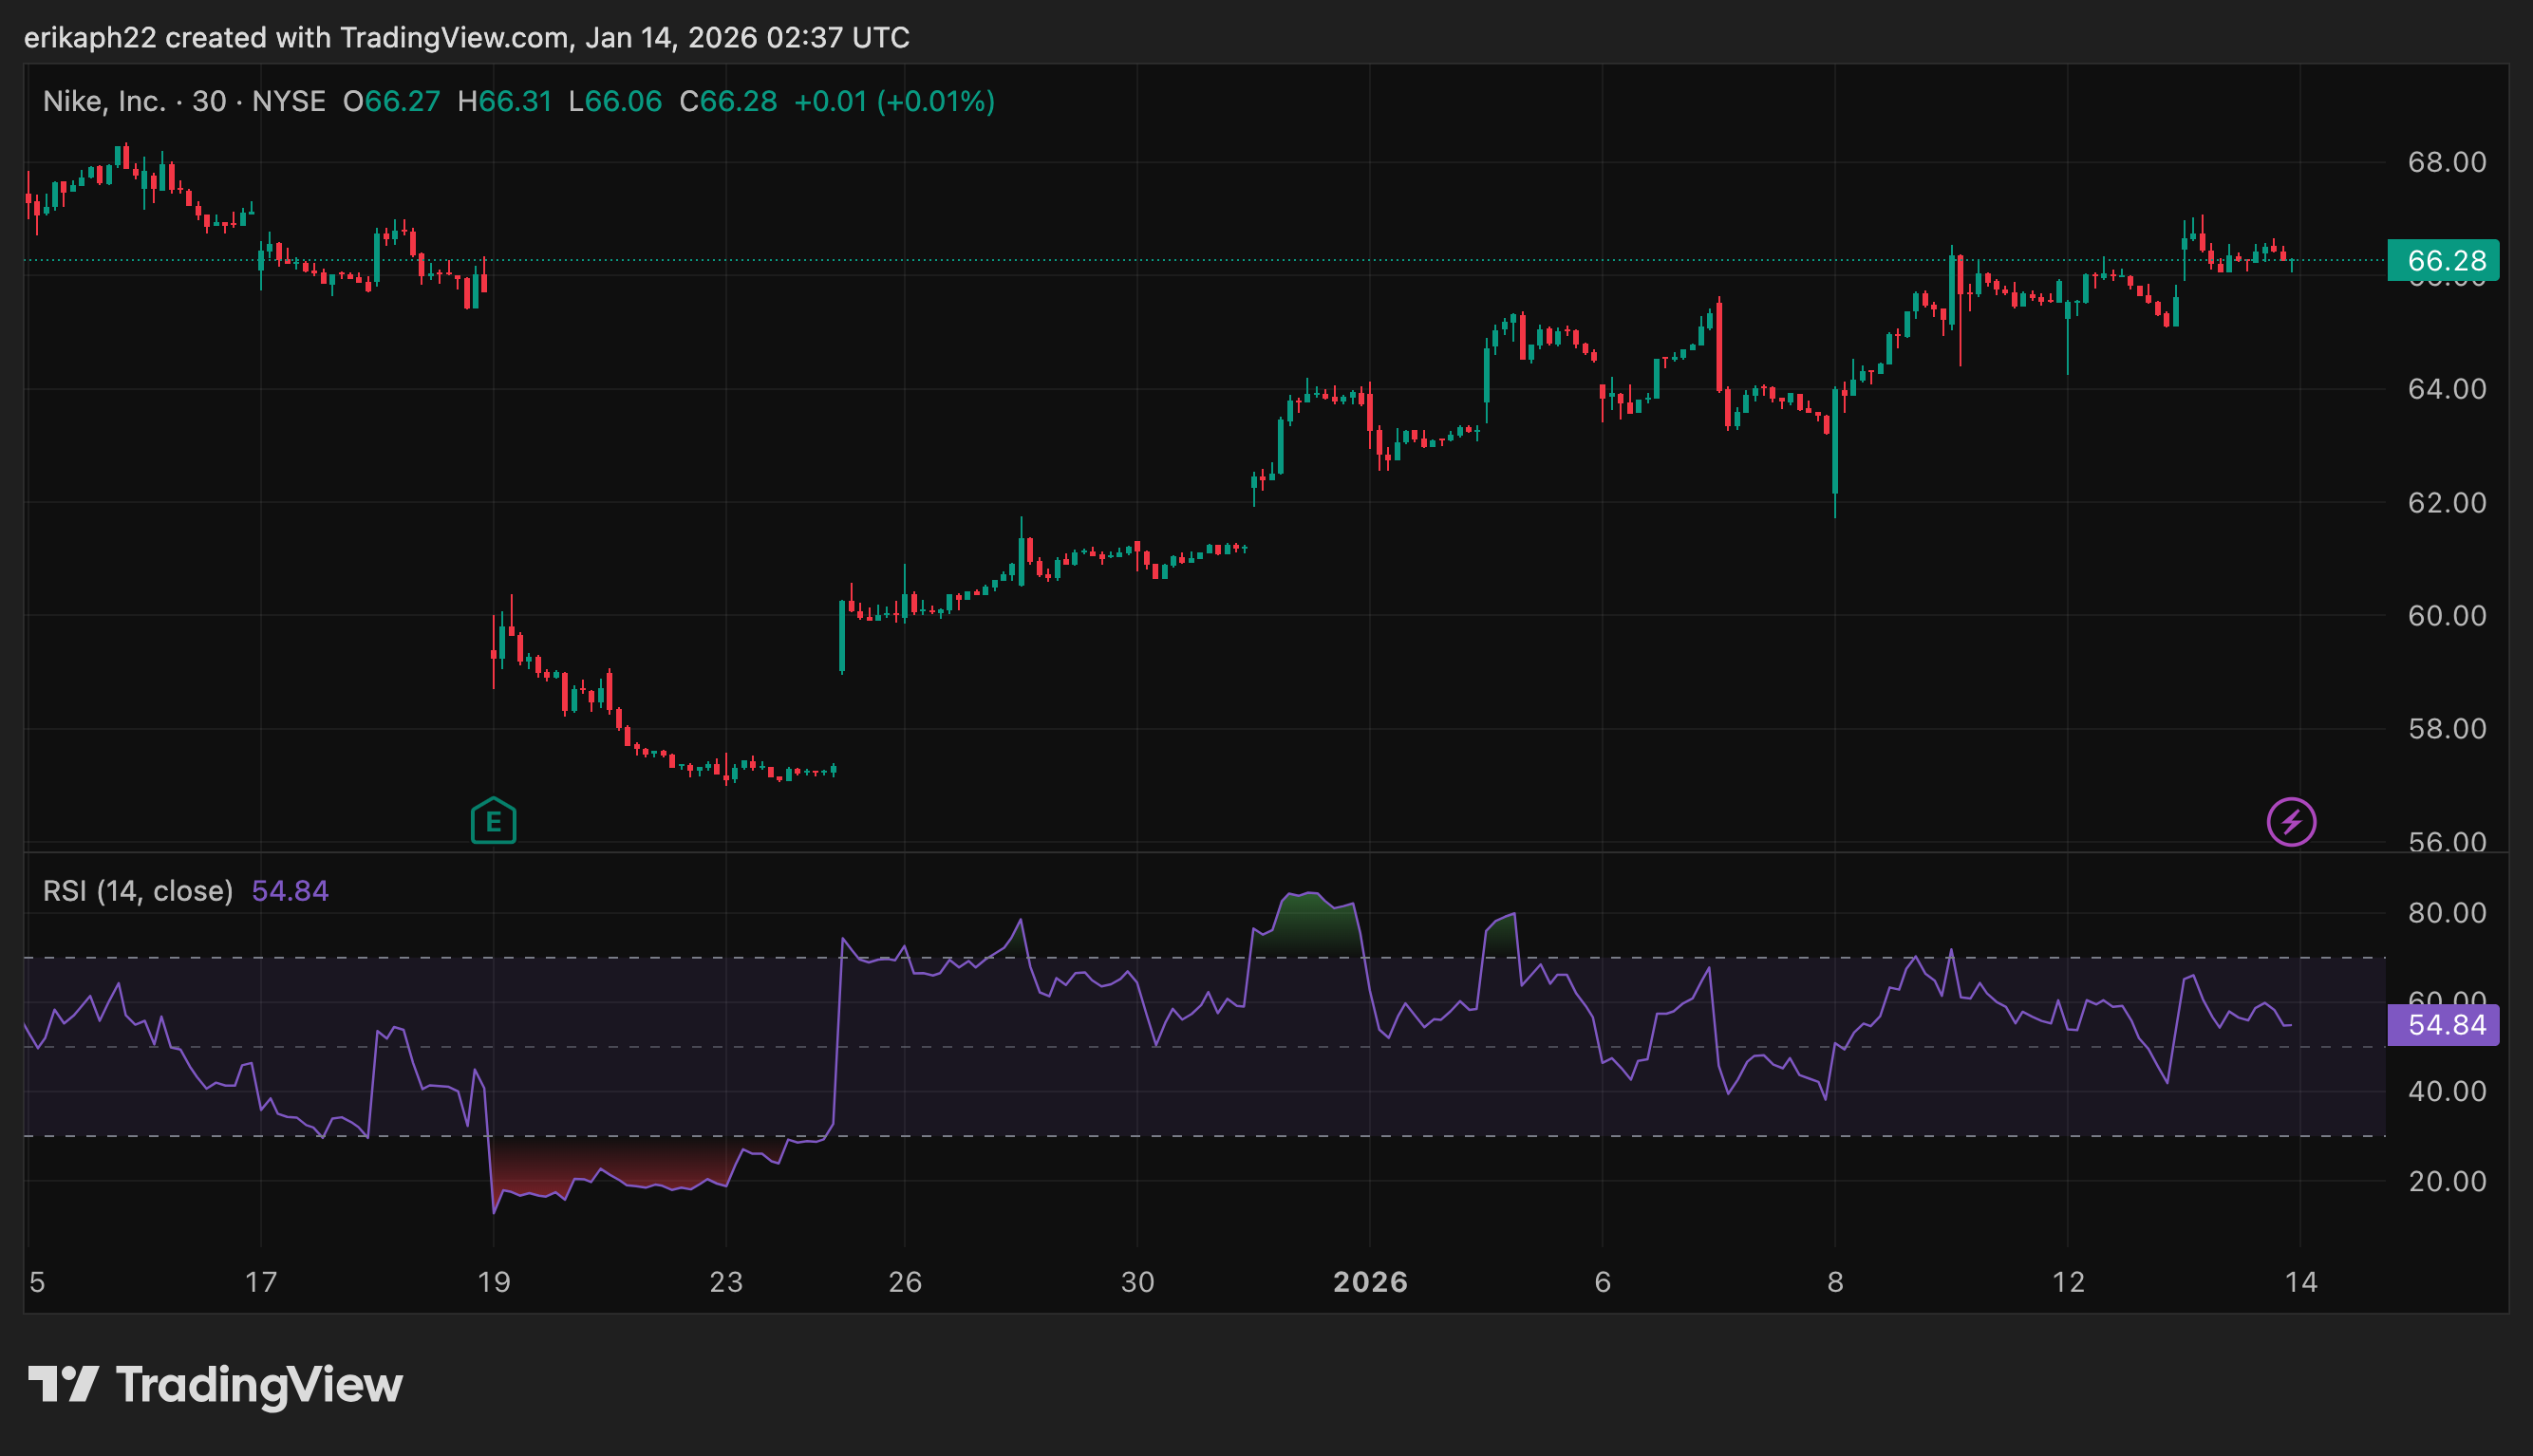Click the purple lightning bolt icon
Screen dimensions: 2533x1456
point(2290,822)
